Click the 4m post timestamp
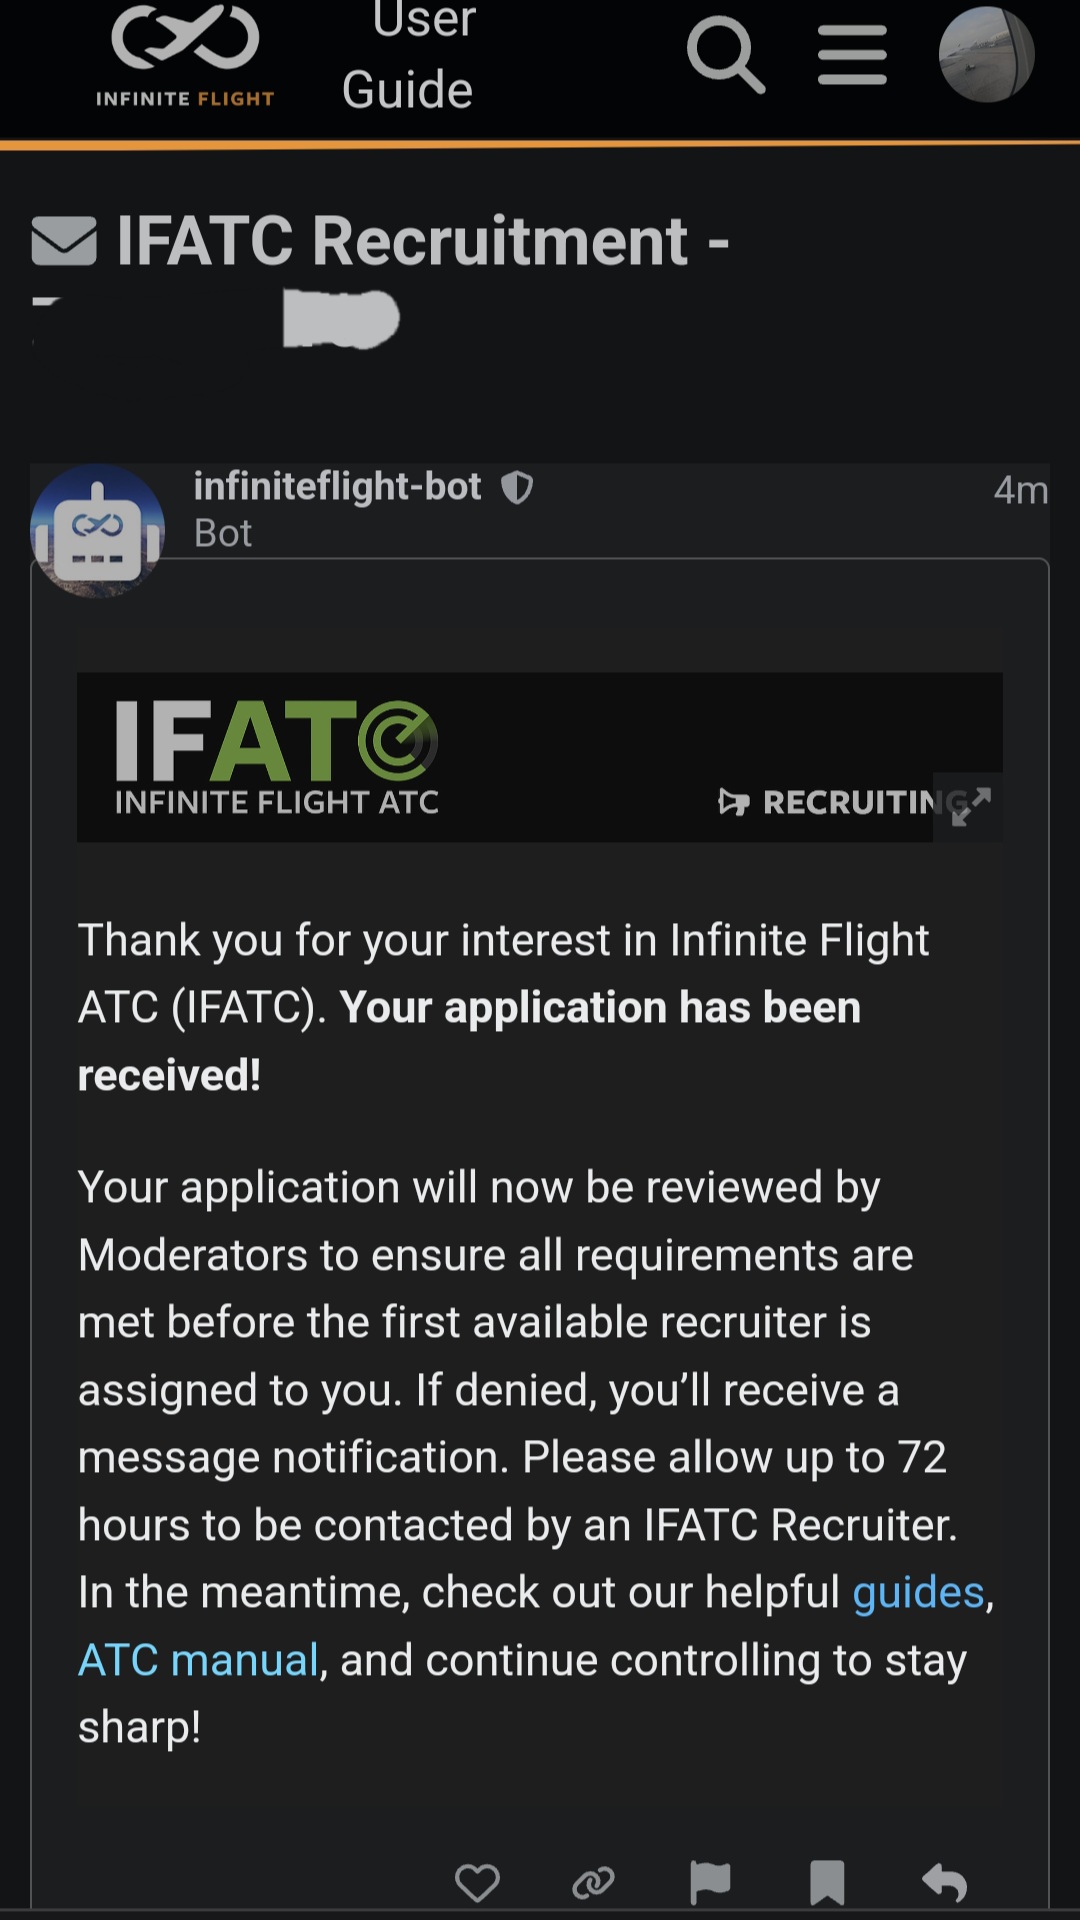Image resolution: width=1080 pixels, height=1920 pixels. [x=1020, y=490]
